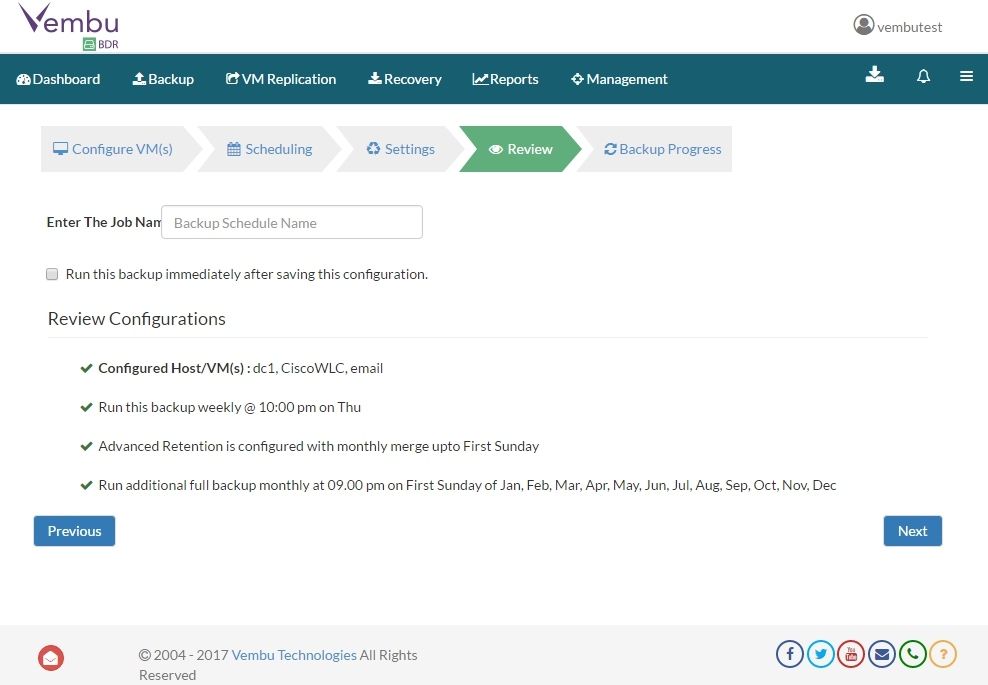Click the 'Enter The Job Name' label
The height and width of the screenshot is (685, 988).
(x=104, y=222)
